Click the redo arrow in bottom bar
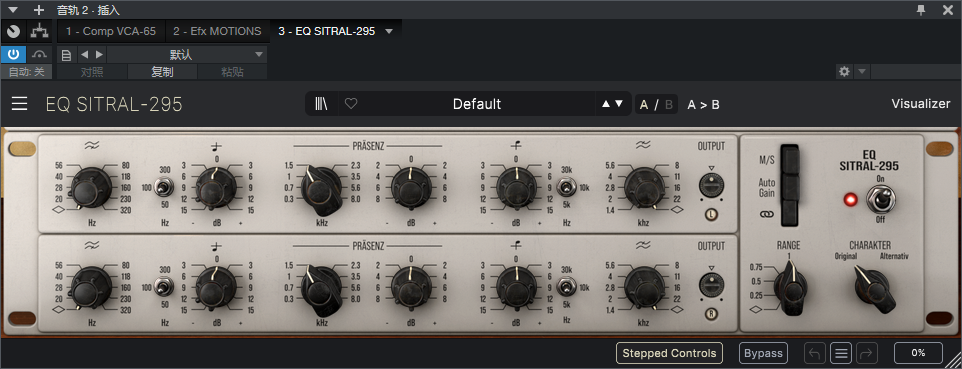The width and height of the screenshot is (962, 369). pyautogui.click(x=868, y=353)
